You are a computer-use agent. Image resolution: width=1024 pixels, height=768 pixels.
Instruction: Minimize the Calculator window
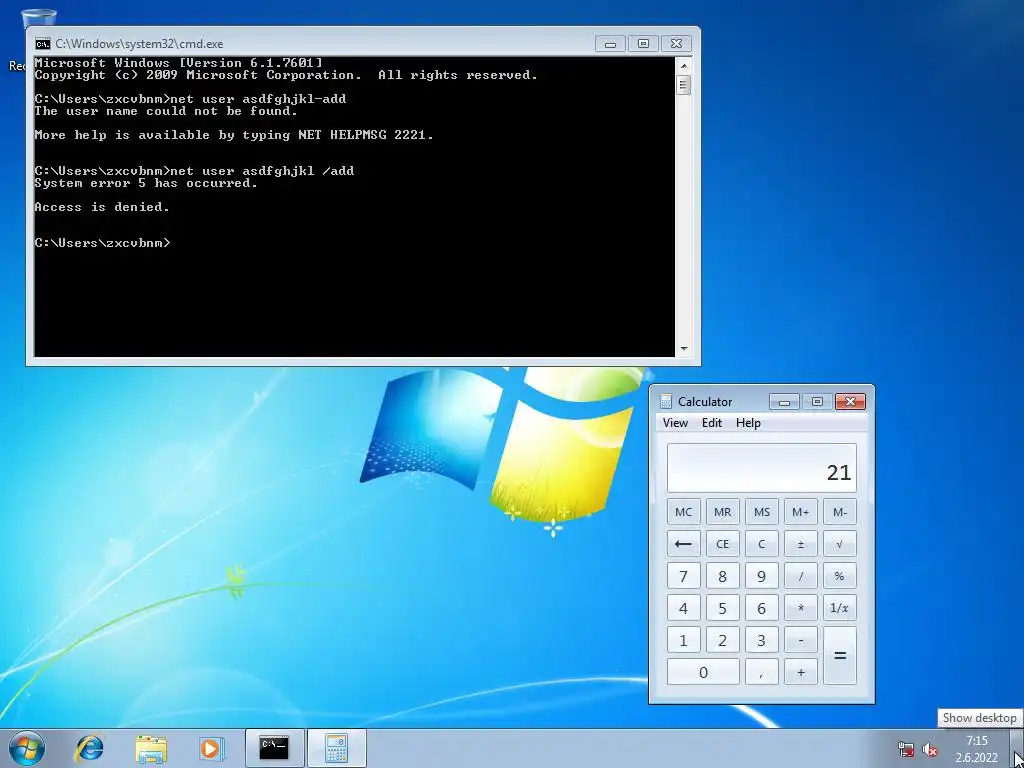coord(784,402)
